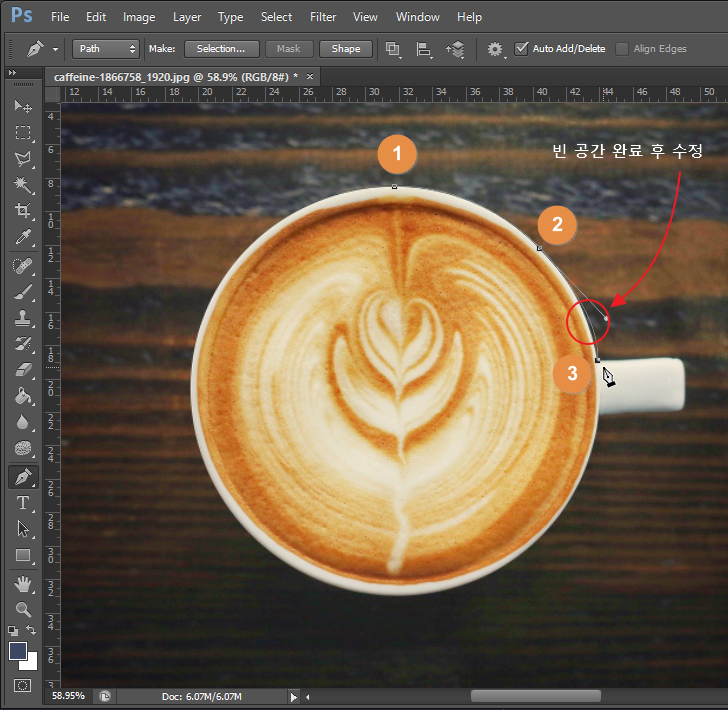Screen dimensions: 728x710
Task: Select the Pen tool in toolbox
Action: (23, 477)
